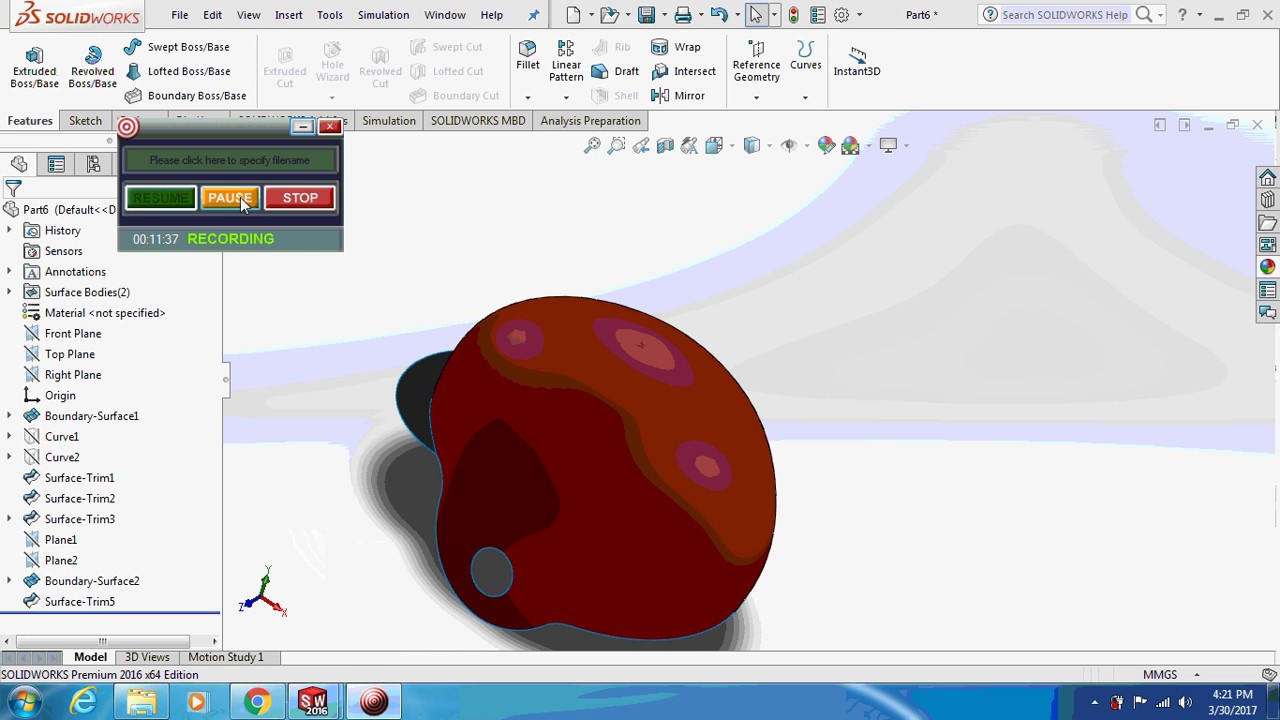Select Surface-Trim5 in feature tree
The height and width of the screenshot is (720, 1280).
tap(79, 602)
